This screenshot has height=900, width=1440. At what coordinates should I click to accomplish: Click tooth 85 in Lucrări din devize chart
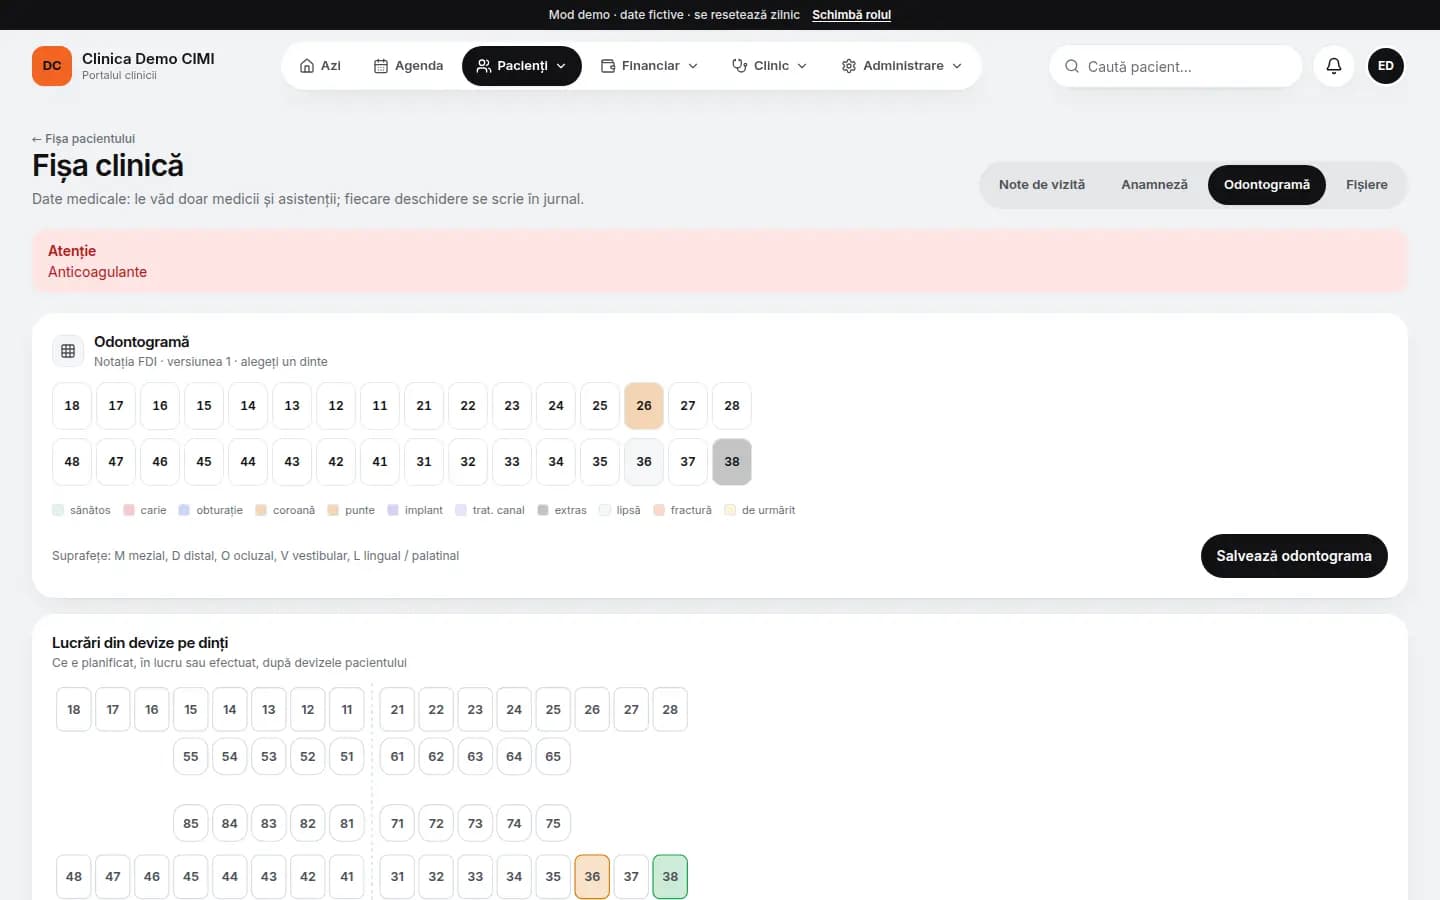(x=191, y=824)
